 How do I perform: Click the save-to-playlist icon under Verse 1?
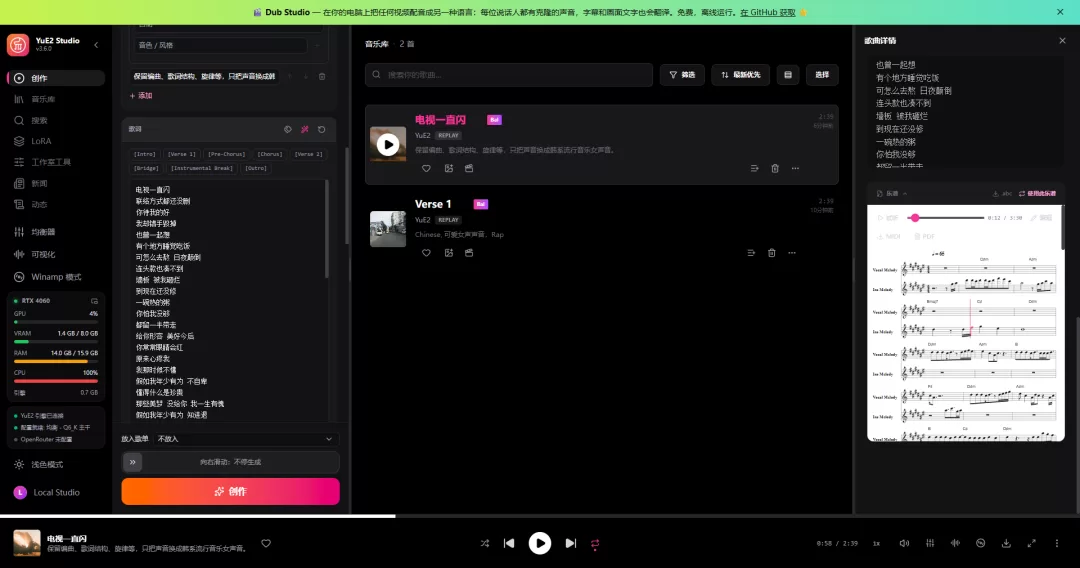448,253
